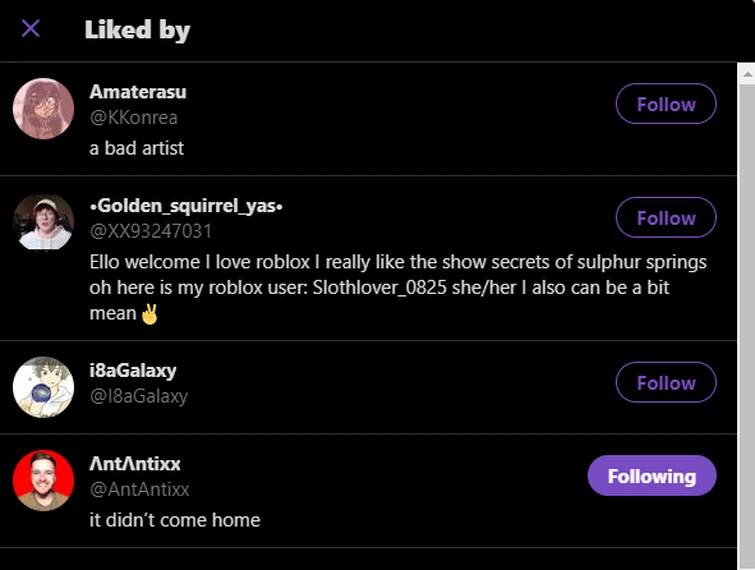Follow the i8aGalaxy account
This screenshot has width=755, height=570.
pos(665,383)
